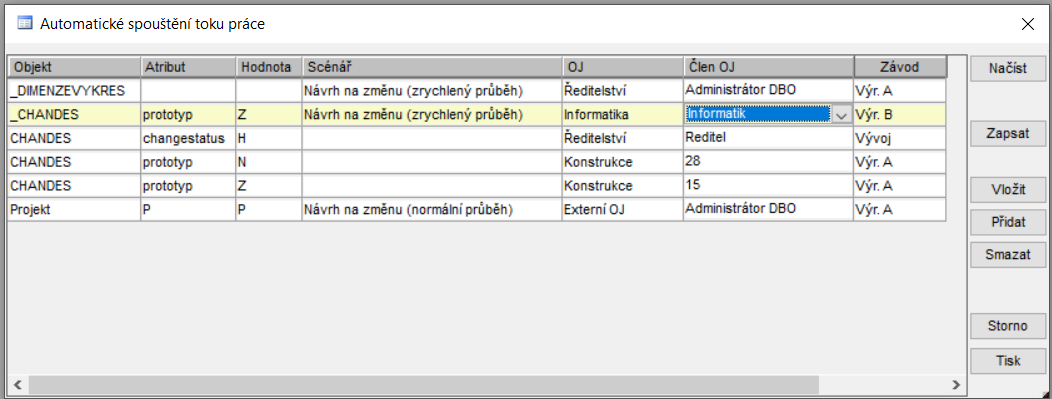The width and height of the screenshot is (1052, 399).
Task: Click the Administrátor DBO cell in Projekt row
Action: [769, 209]
